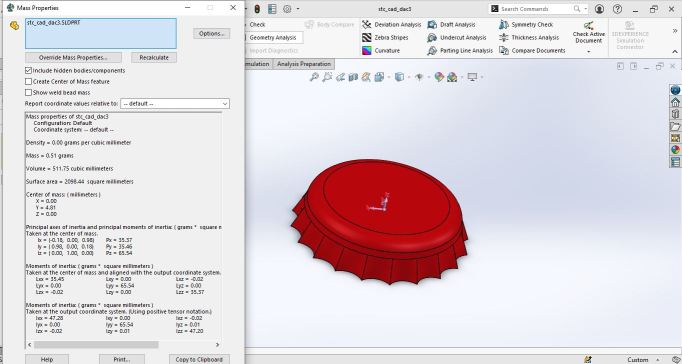Screen dimensions: 682x364
Task: Open Report coordinate values dropdown
Action: [x=175, y=104]
